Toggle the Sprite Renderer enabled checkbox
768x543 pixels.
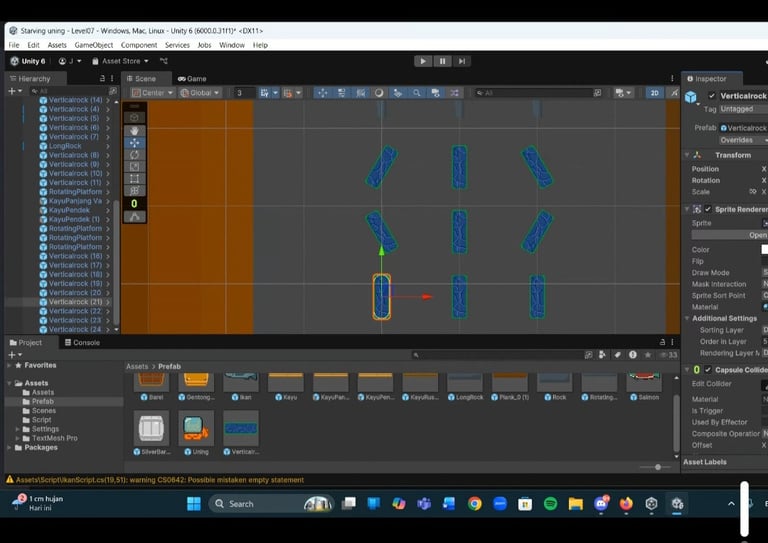pos(708,209)
